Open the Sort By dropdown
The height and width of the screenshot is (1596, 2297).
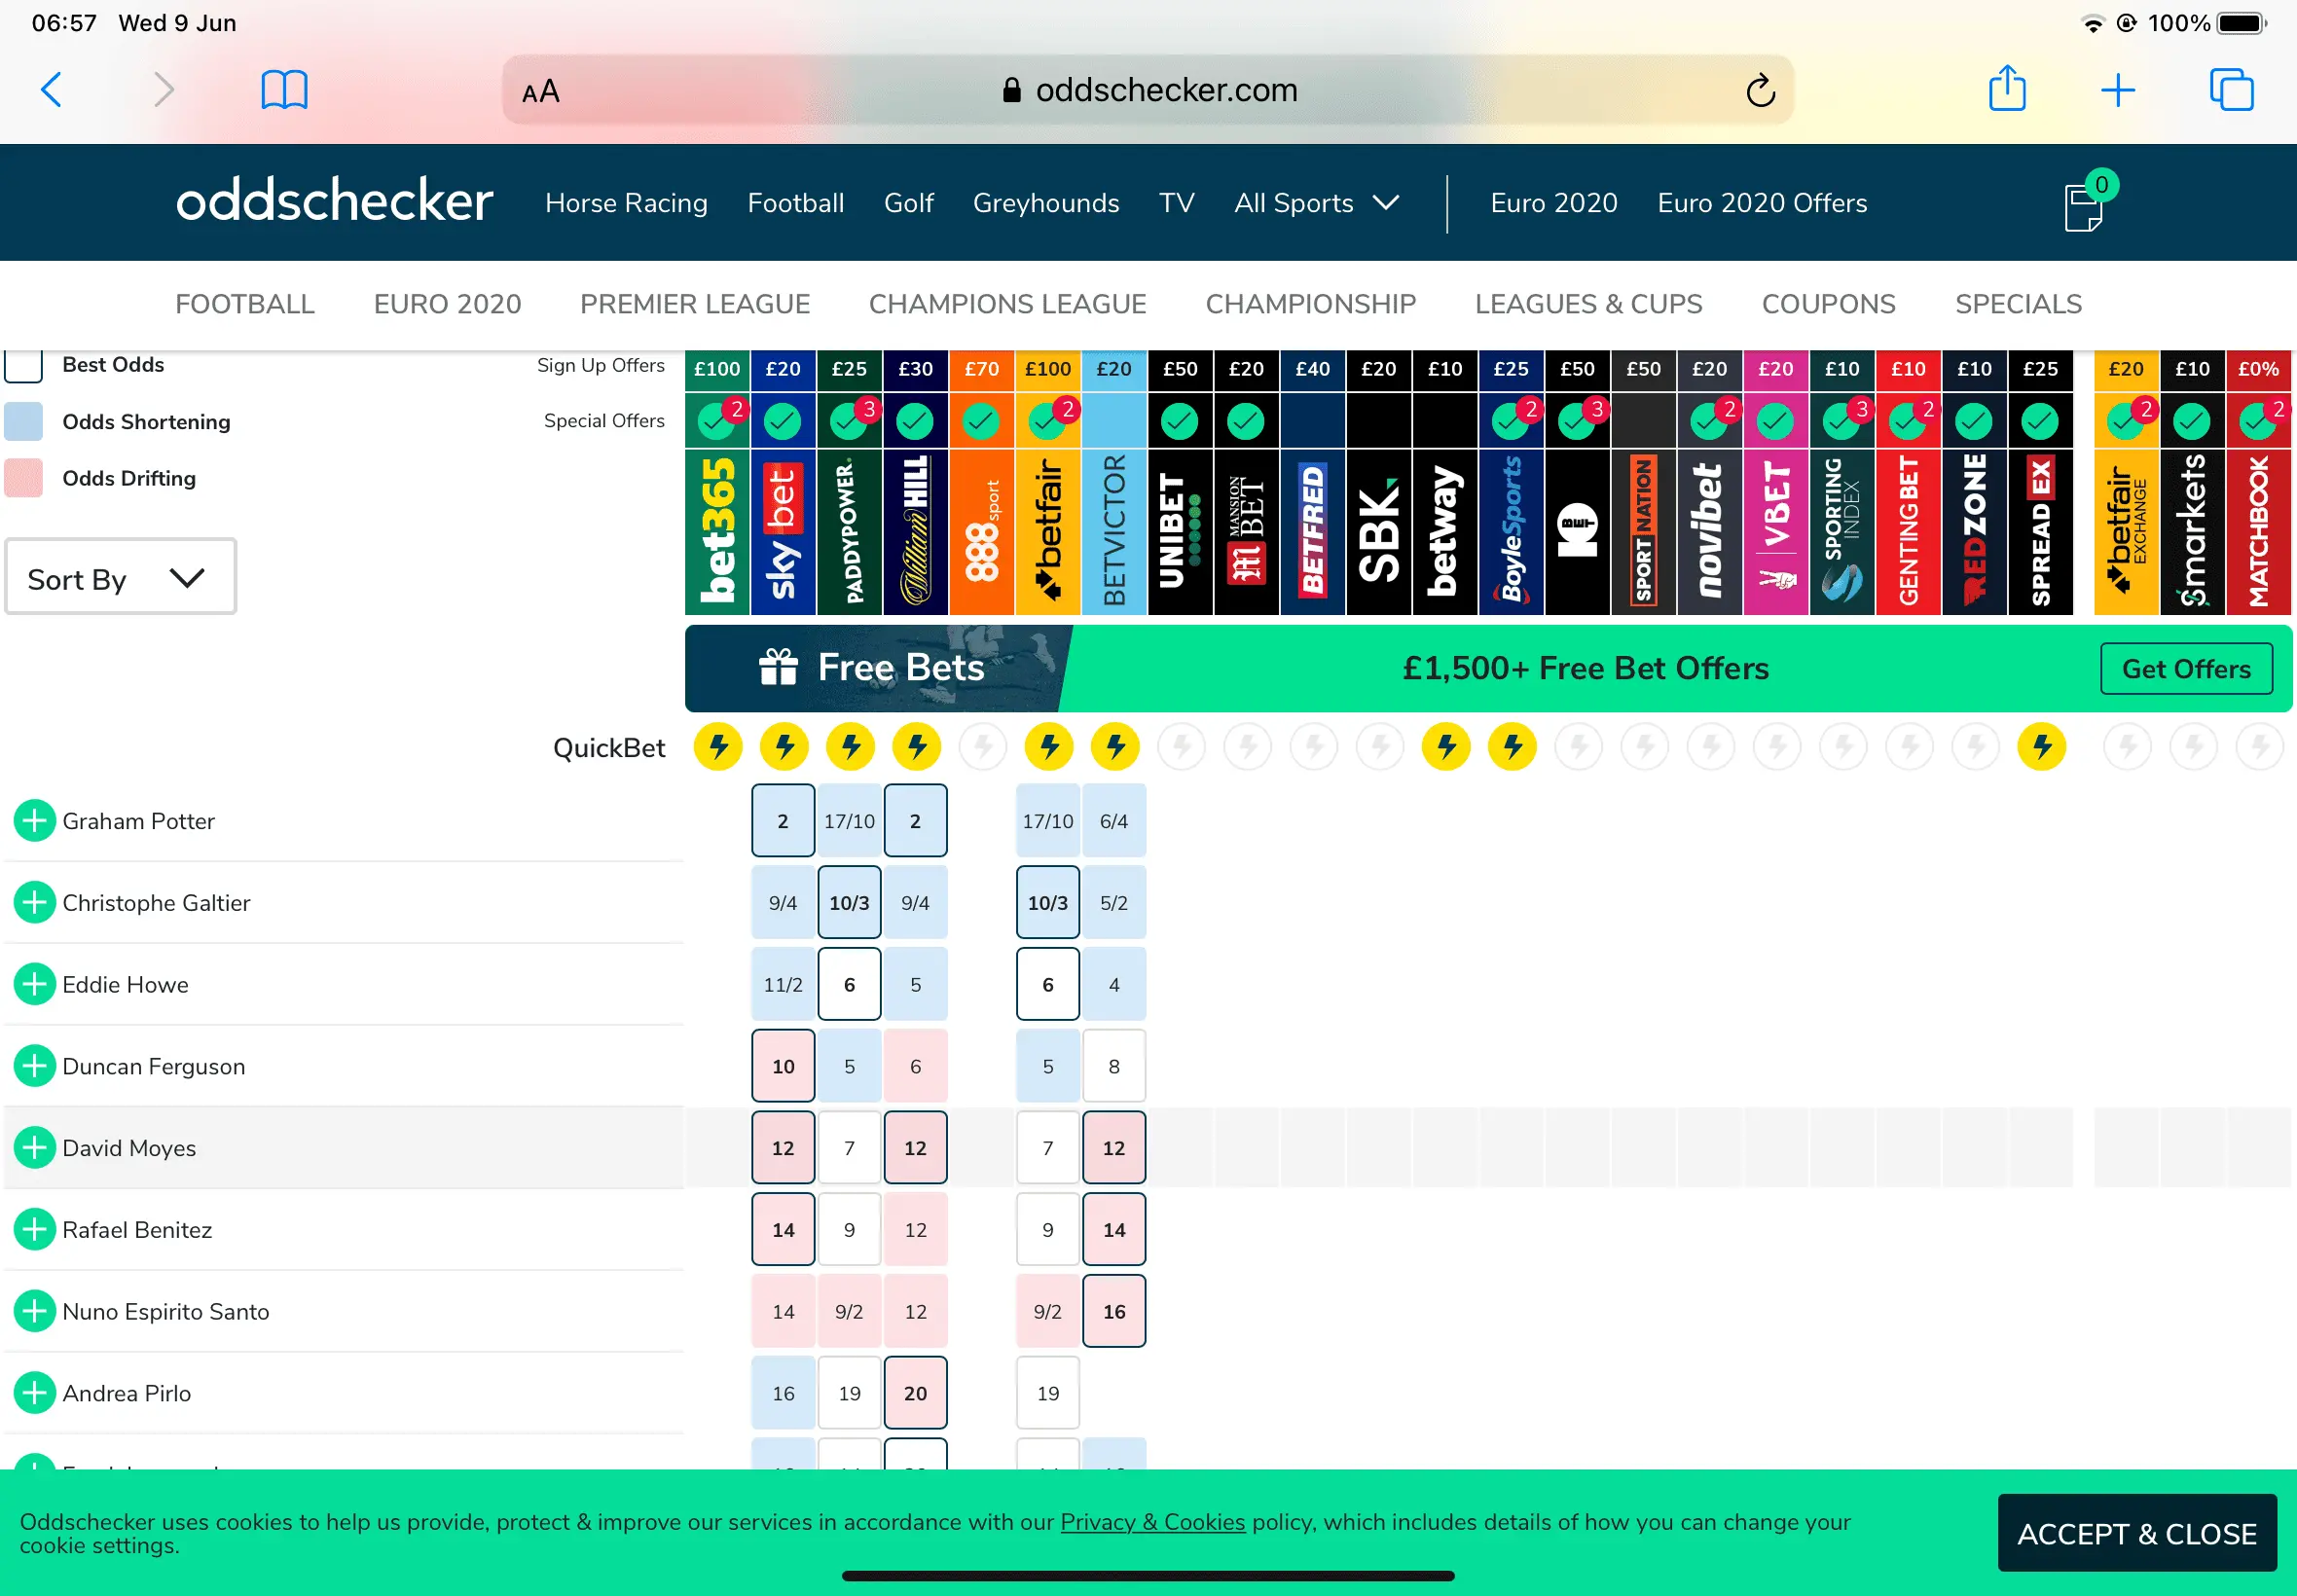click(120, 577)
